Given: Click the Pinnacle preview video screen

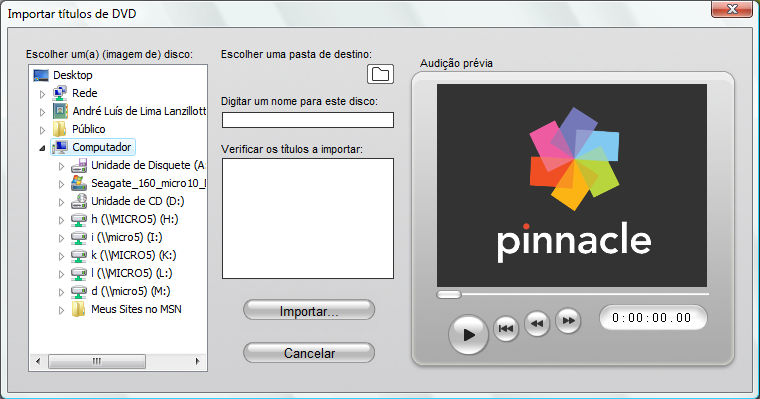Looking at the screenshot, I should pyautogui.click(x=572, y=185).
